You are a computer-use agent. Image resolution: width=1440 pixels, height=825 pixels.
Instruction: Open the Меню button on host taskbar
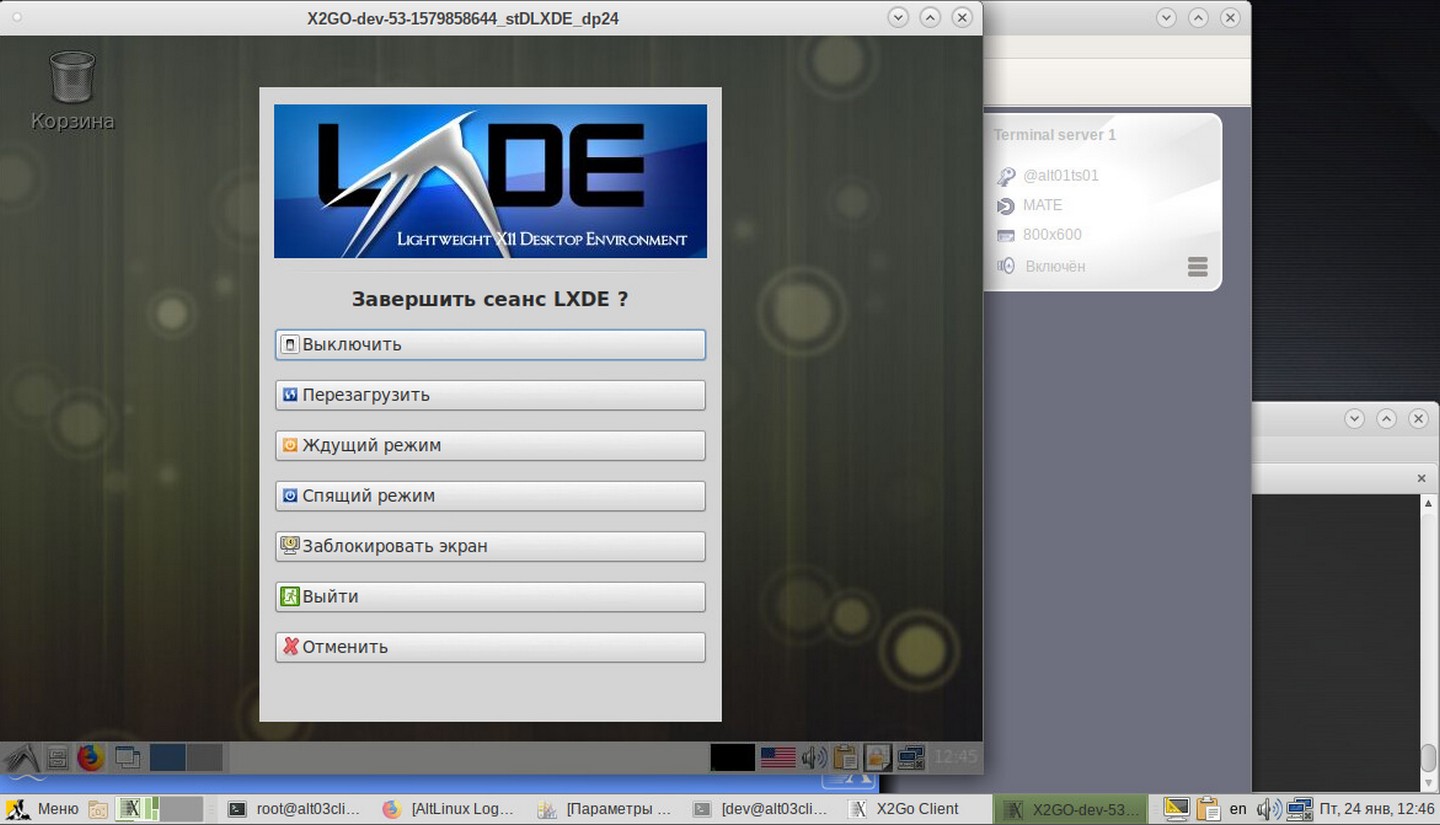[x=43, y=809]
